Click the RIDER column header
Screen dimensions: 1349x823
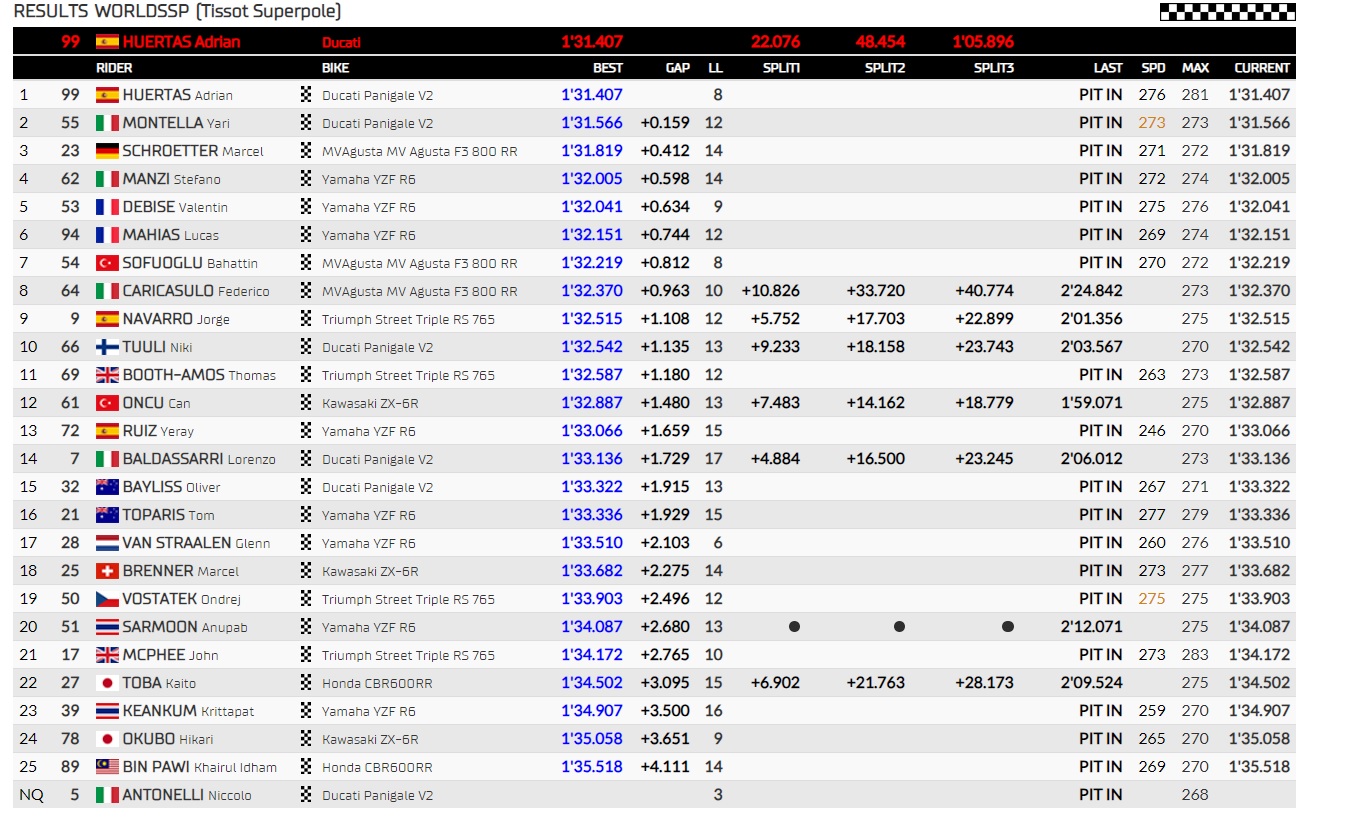tap(114, 68)
